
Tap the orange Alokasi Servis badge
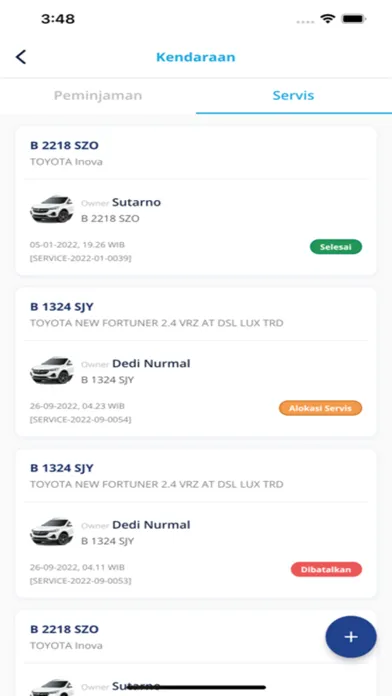[321, 408]
